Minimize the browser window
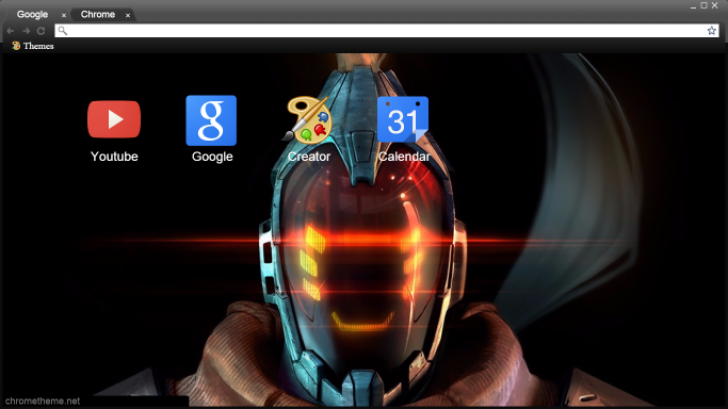The image size is (728, 409). tap(693, 6)
